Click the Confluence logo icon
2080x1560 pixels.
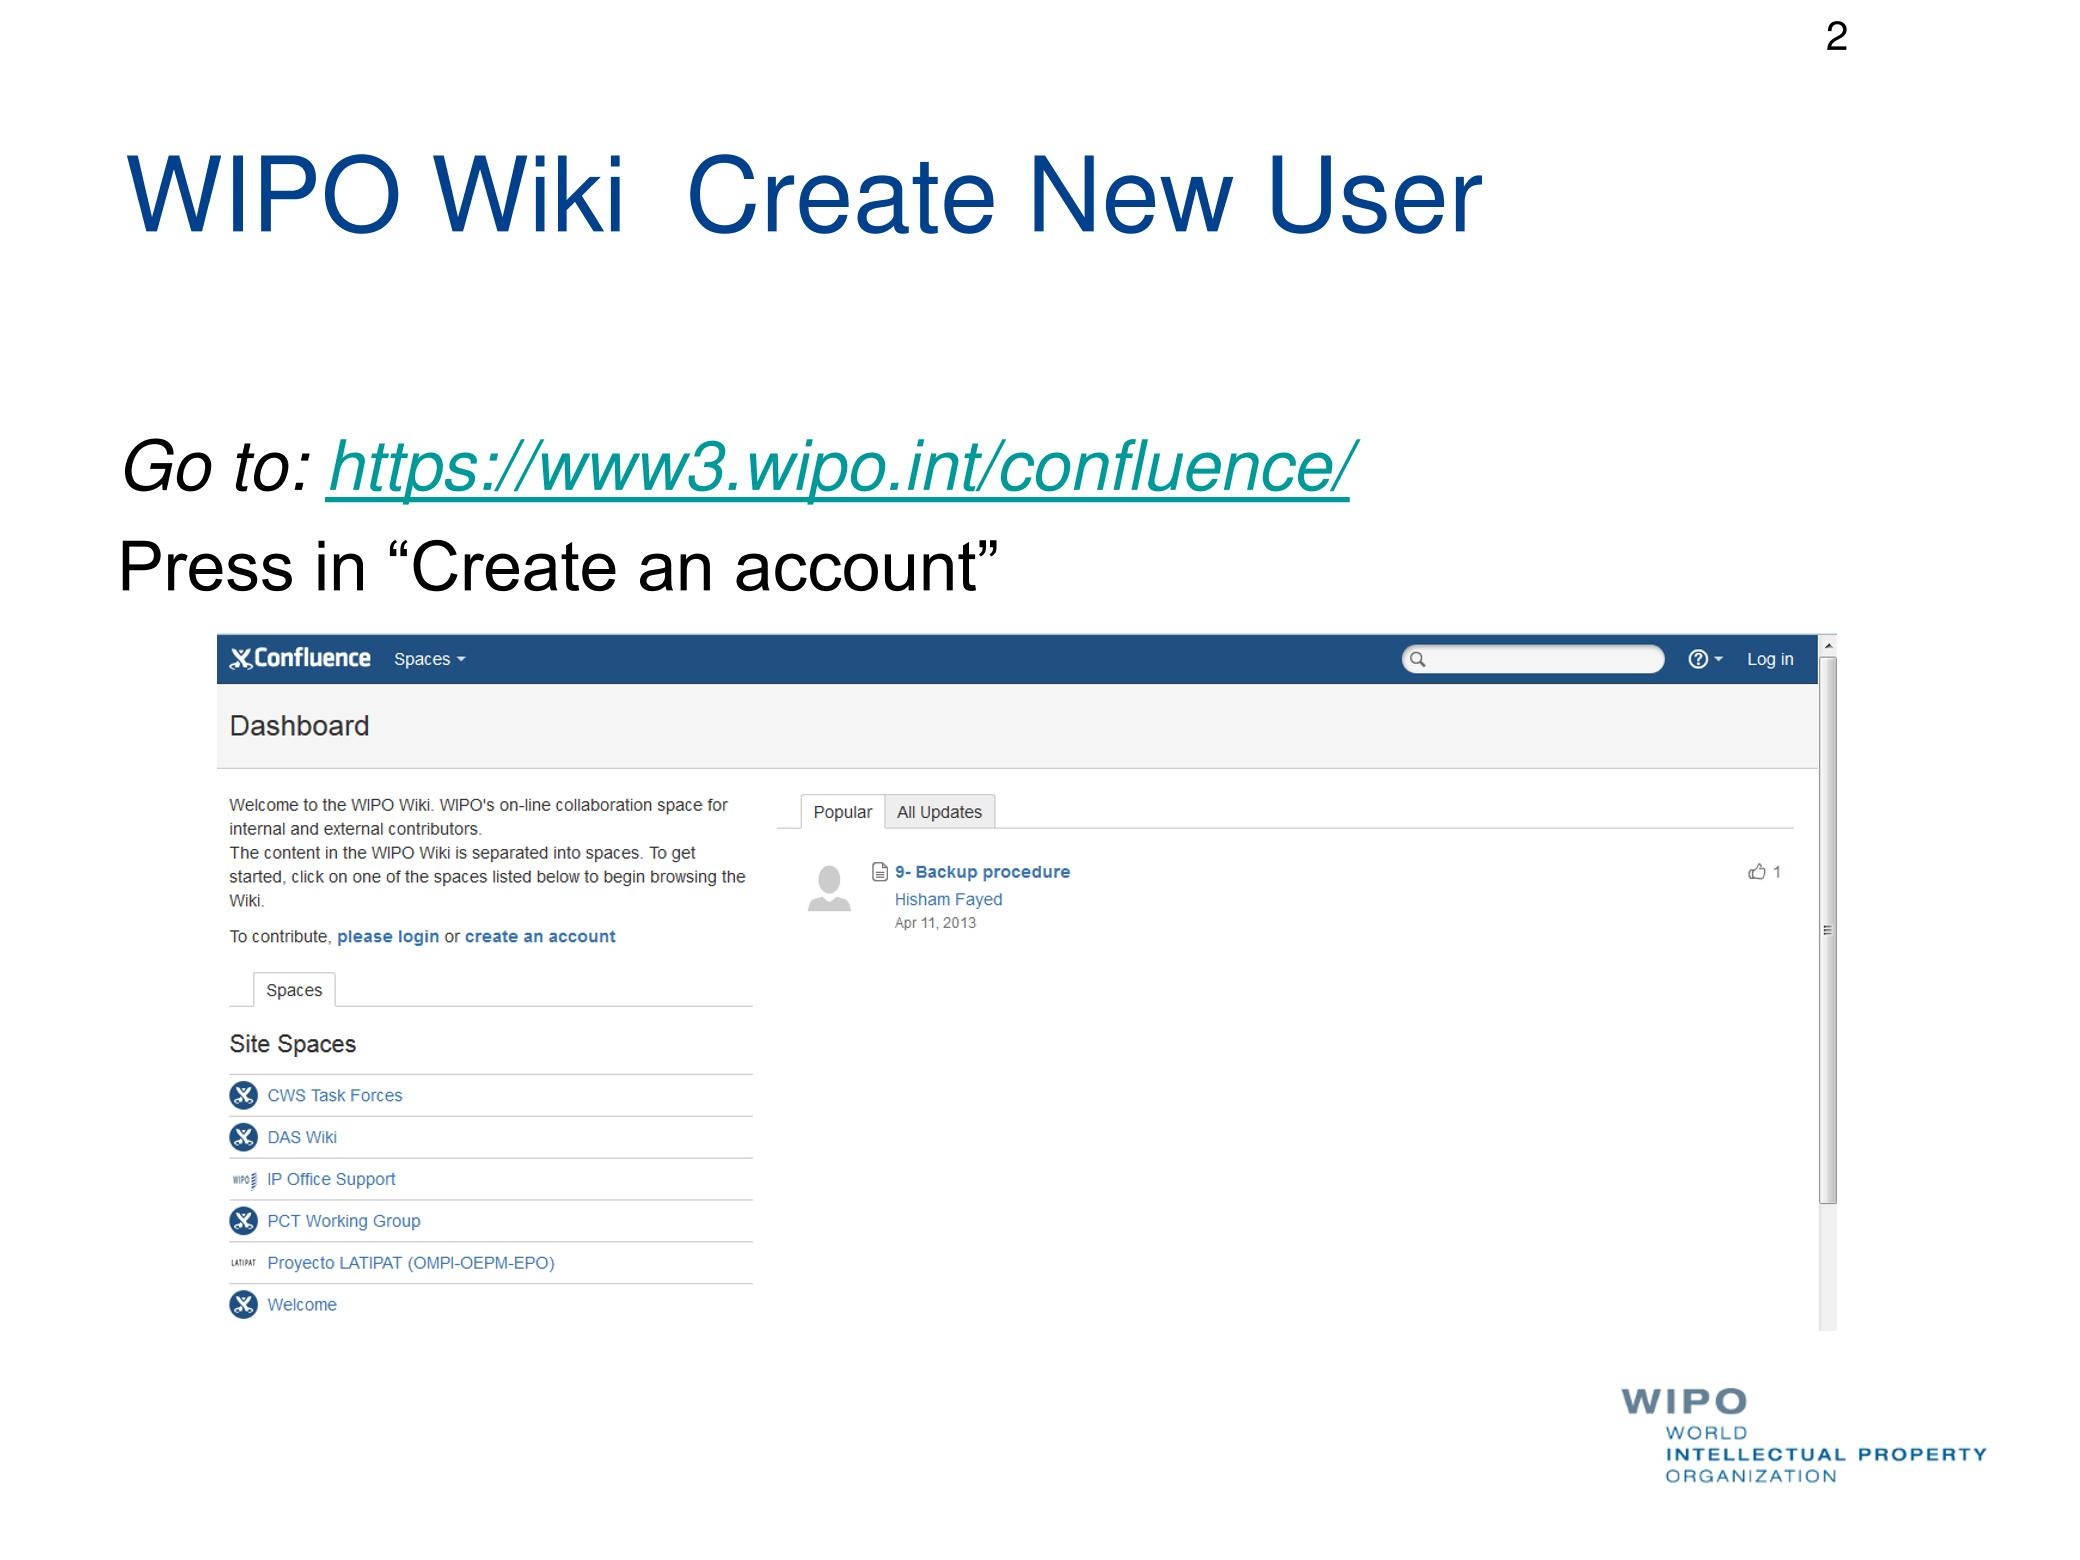click(242, 659)
